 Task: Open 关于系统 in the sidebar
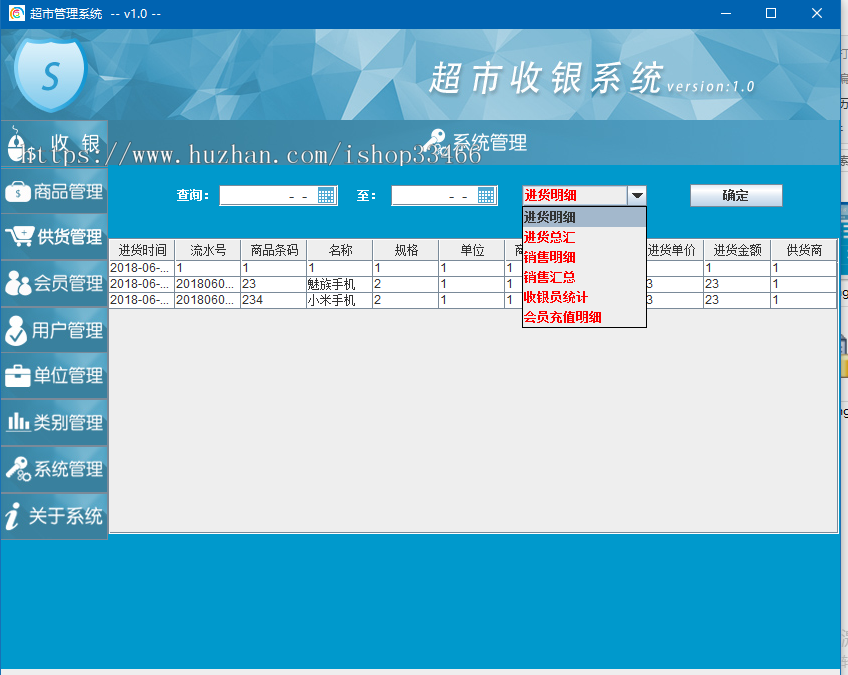coord(54,516)
